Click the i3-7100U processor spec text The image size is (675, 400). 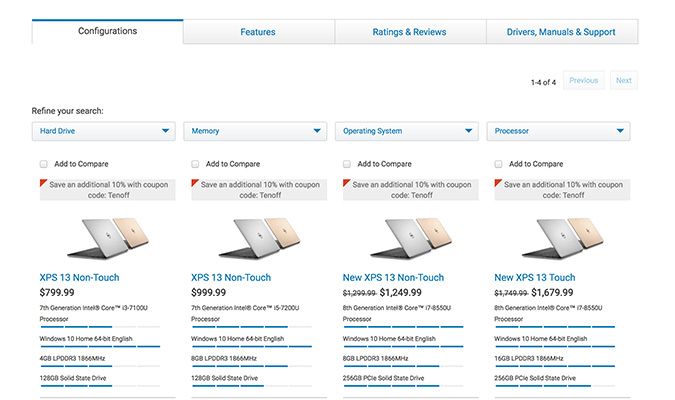click(x=93, y=313)
